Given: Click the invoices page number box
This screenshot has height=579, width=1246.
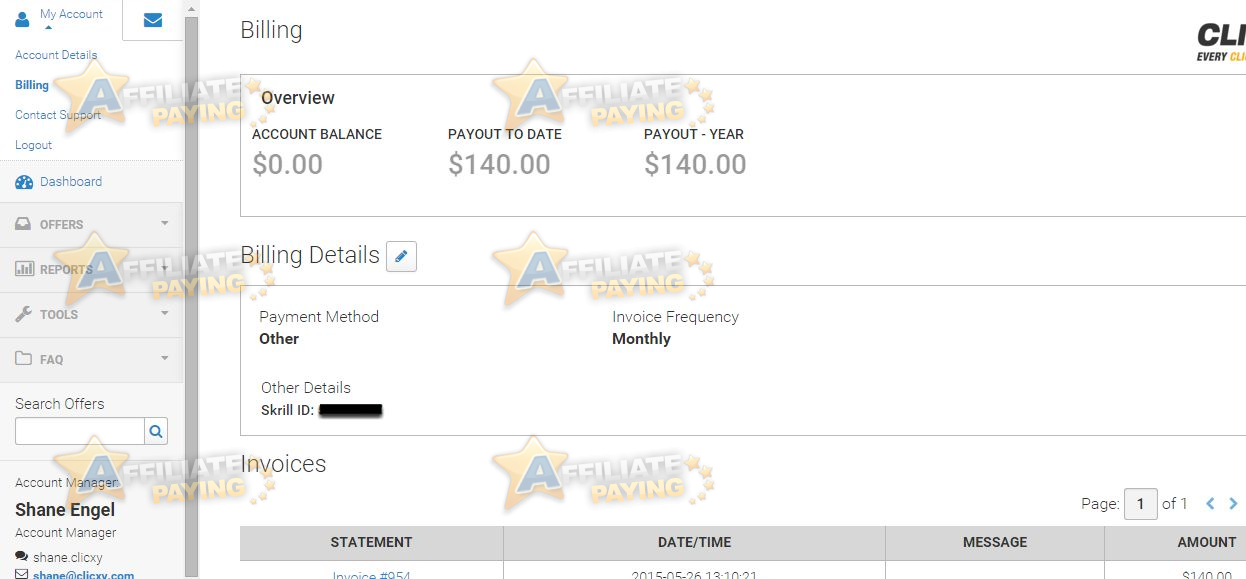Looking at the screenshot, I should click(1141, 504).
